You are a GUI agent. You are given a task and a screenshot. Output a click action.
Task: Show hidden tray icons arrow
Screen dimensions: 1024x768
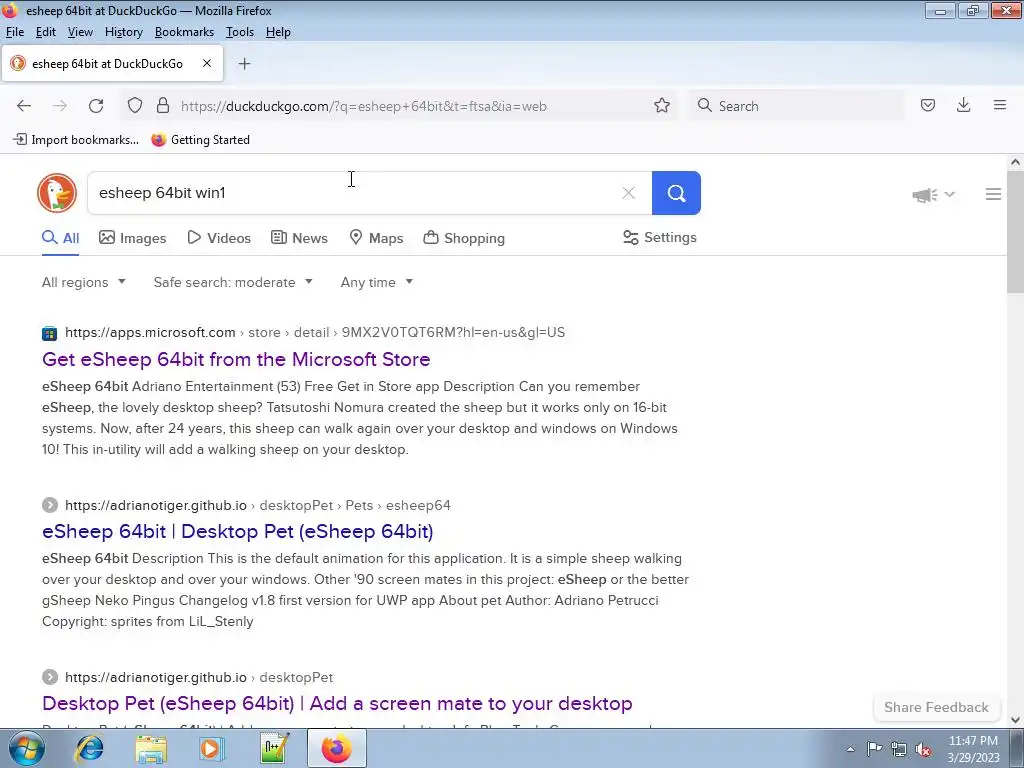(x=850, y=749)
